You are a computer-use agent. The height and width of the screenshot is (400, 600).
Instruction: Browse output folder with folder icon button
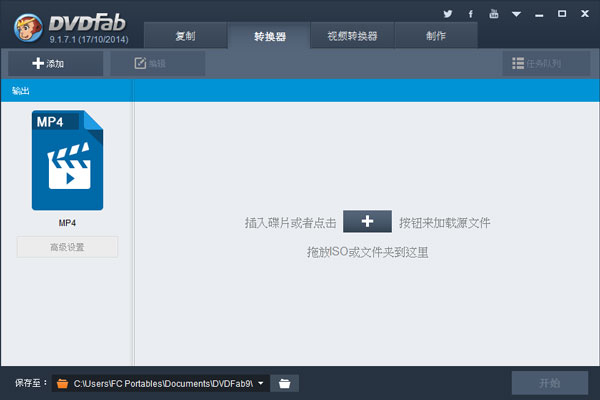coord(284,383)
